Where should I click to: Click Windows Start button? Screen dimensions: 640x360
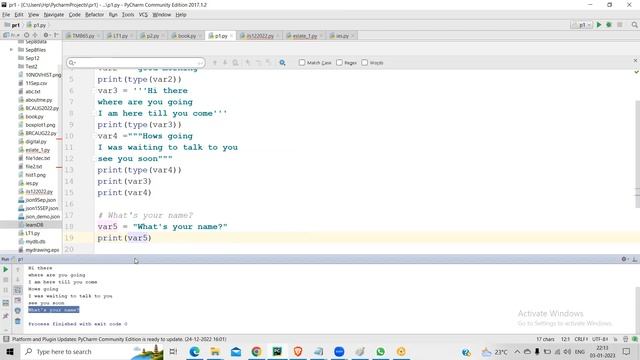(x=10, y=351)
